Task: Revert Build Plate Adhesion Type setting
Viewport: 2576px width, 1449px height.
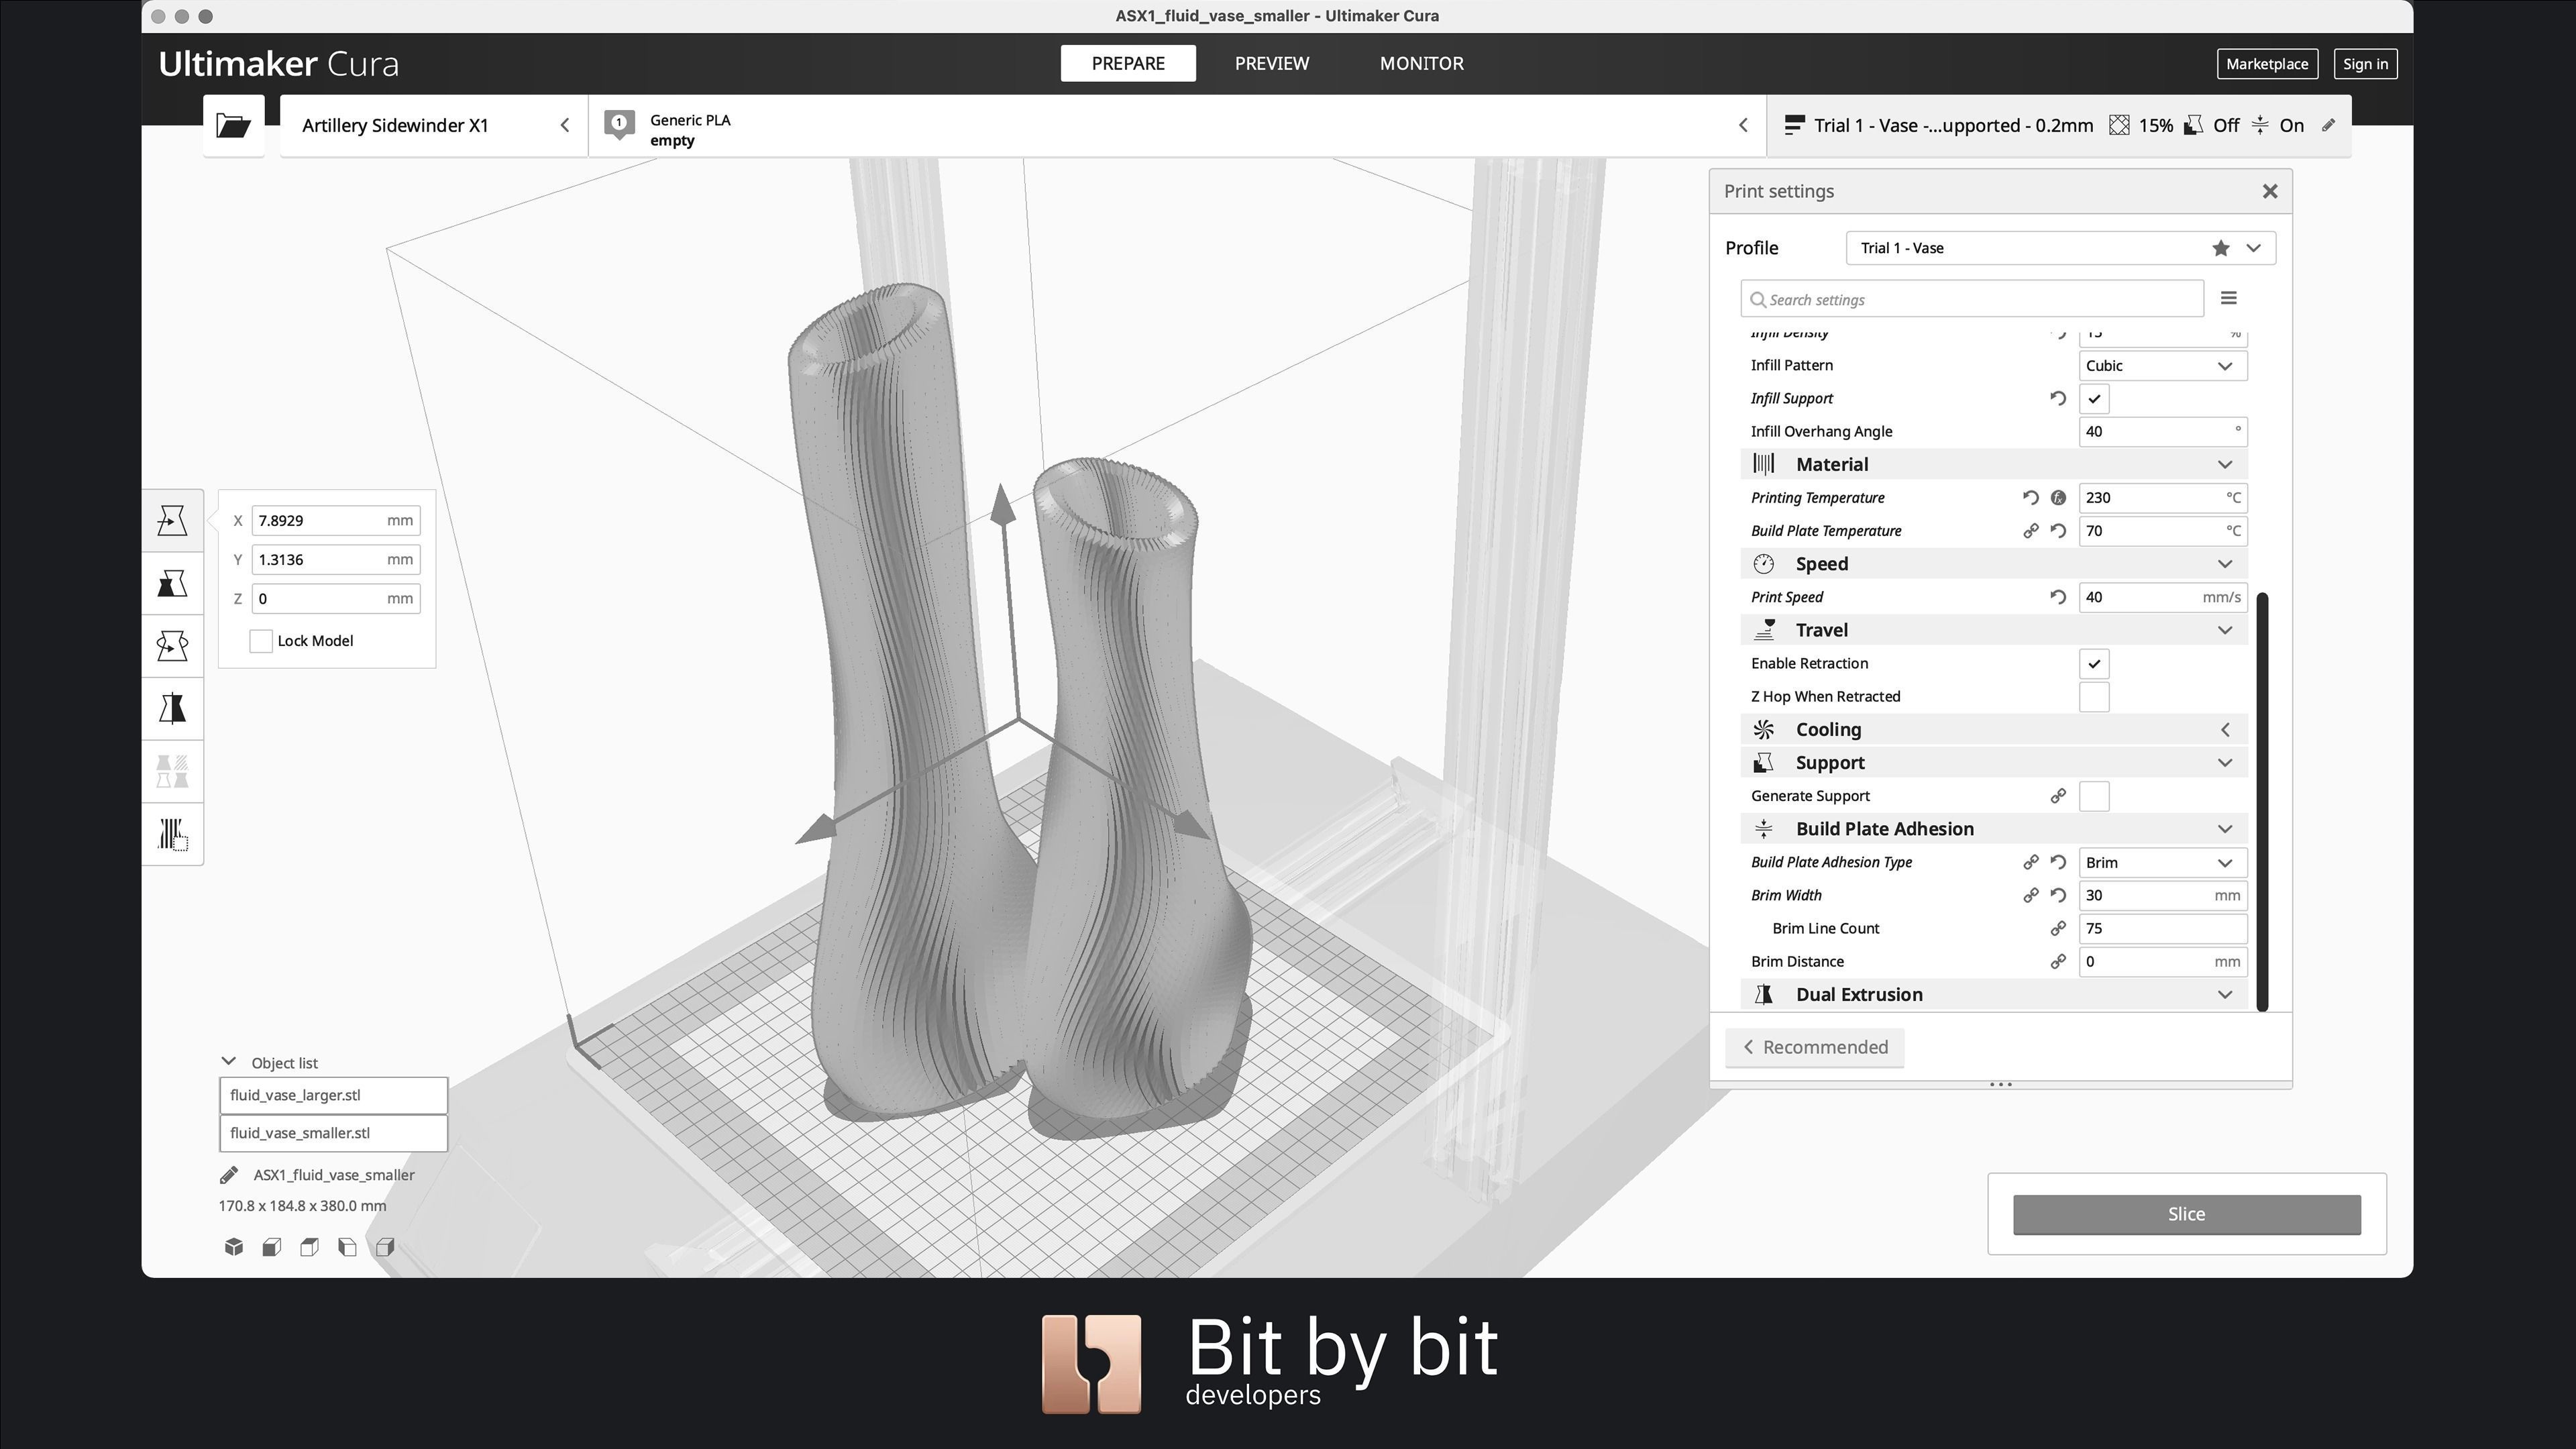Action: click(x=2058, y=862)
